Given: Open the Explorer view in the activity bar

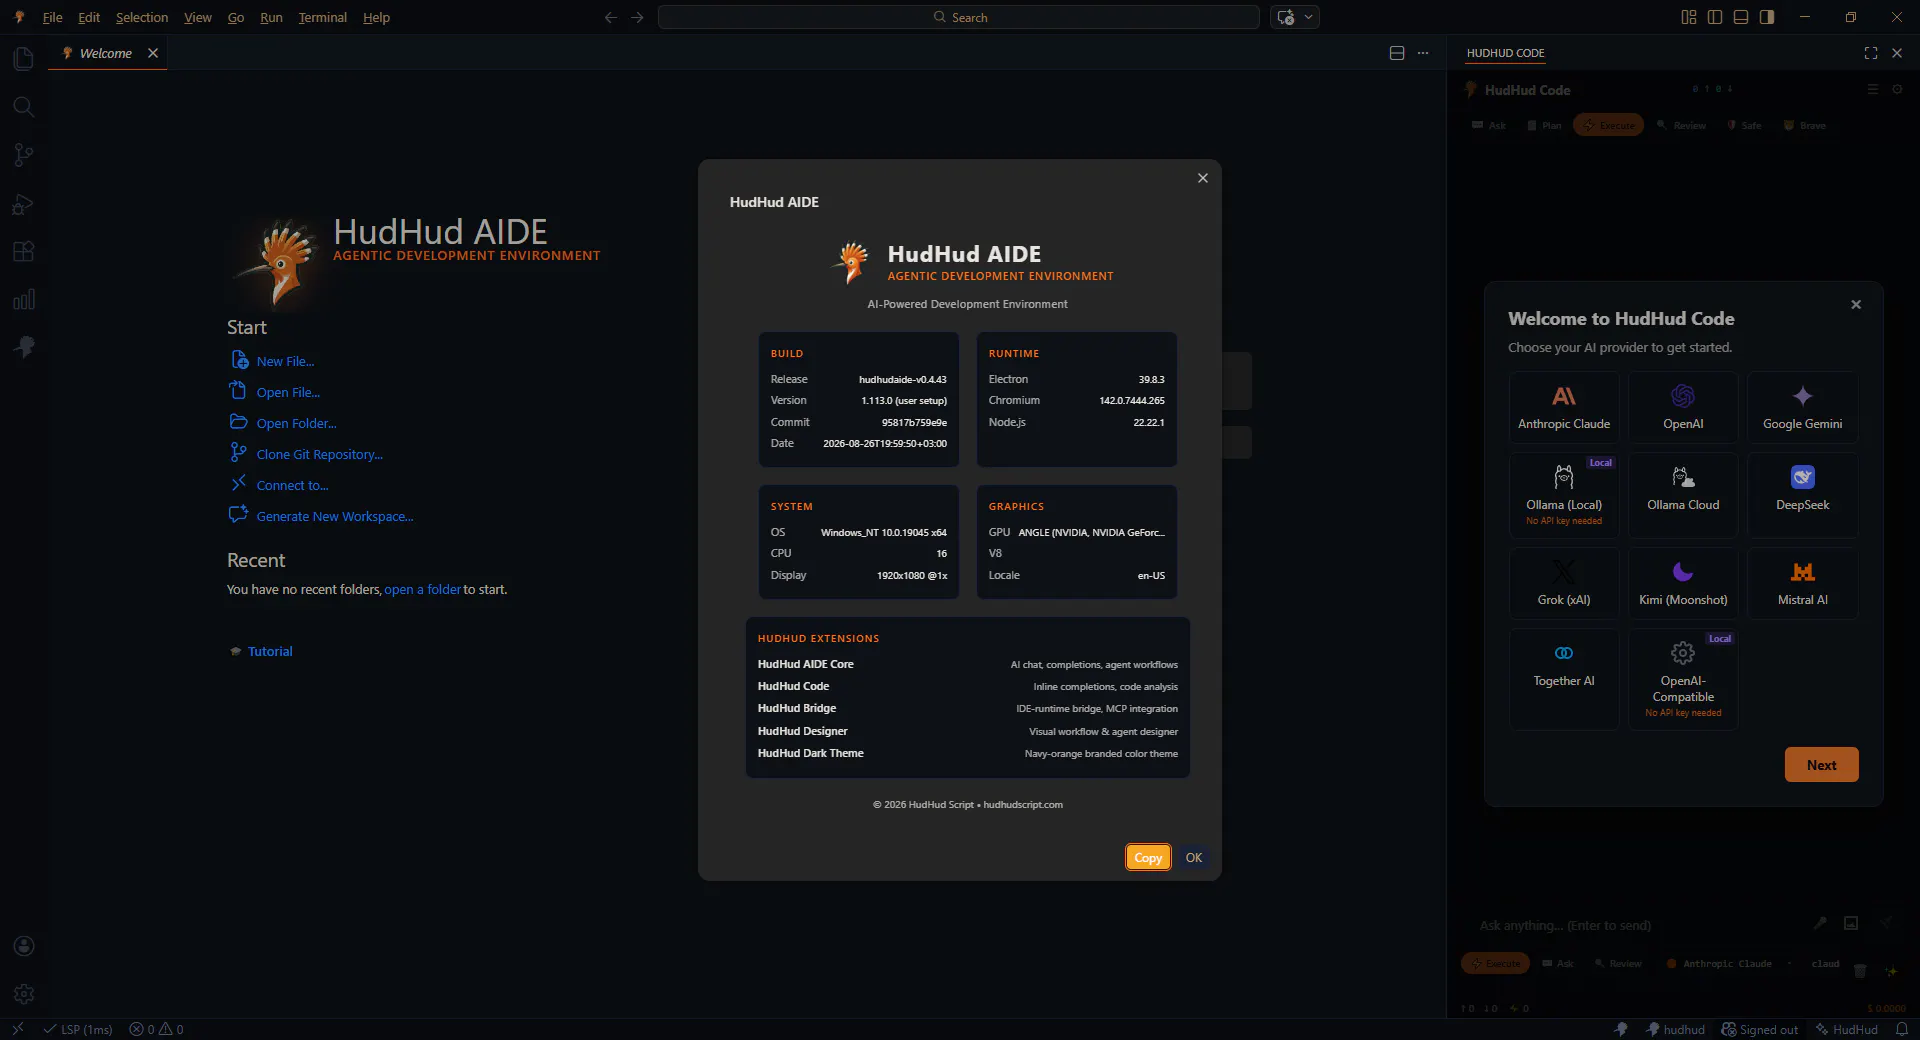Looking at the screenshot, I should 23,59.
